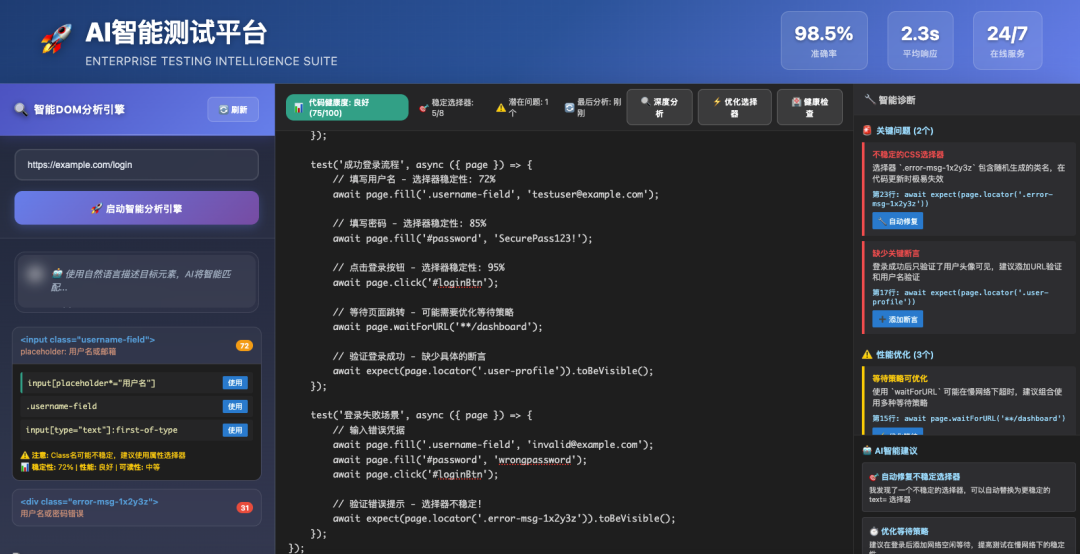1080x554 pixels.
Task: Click 自动修复 under unstable CSS selector
Action: coord(897,221)
